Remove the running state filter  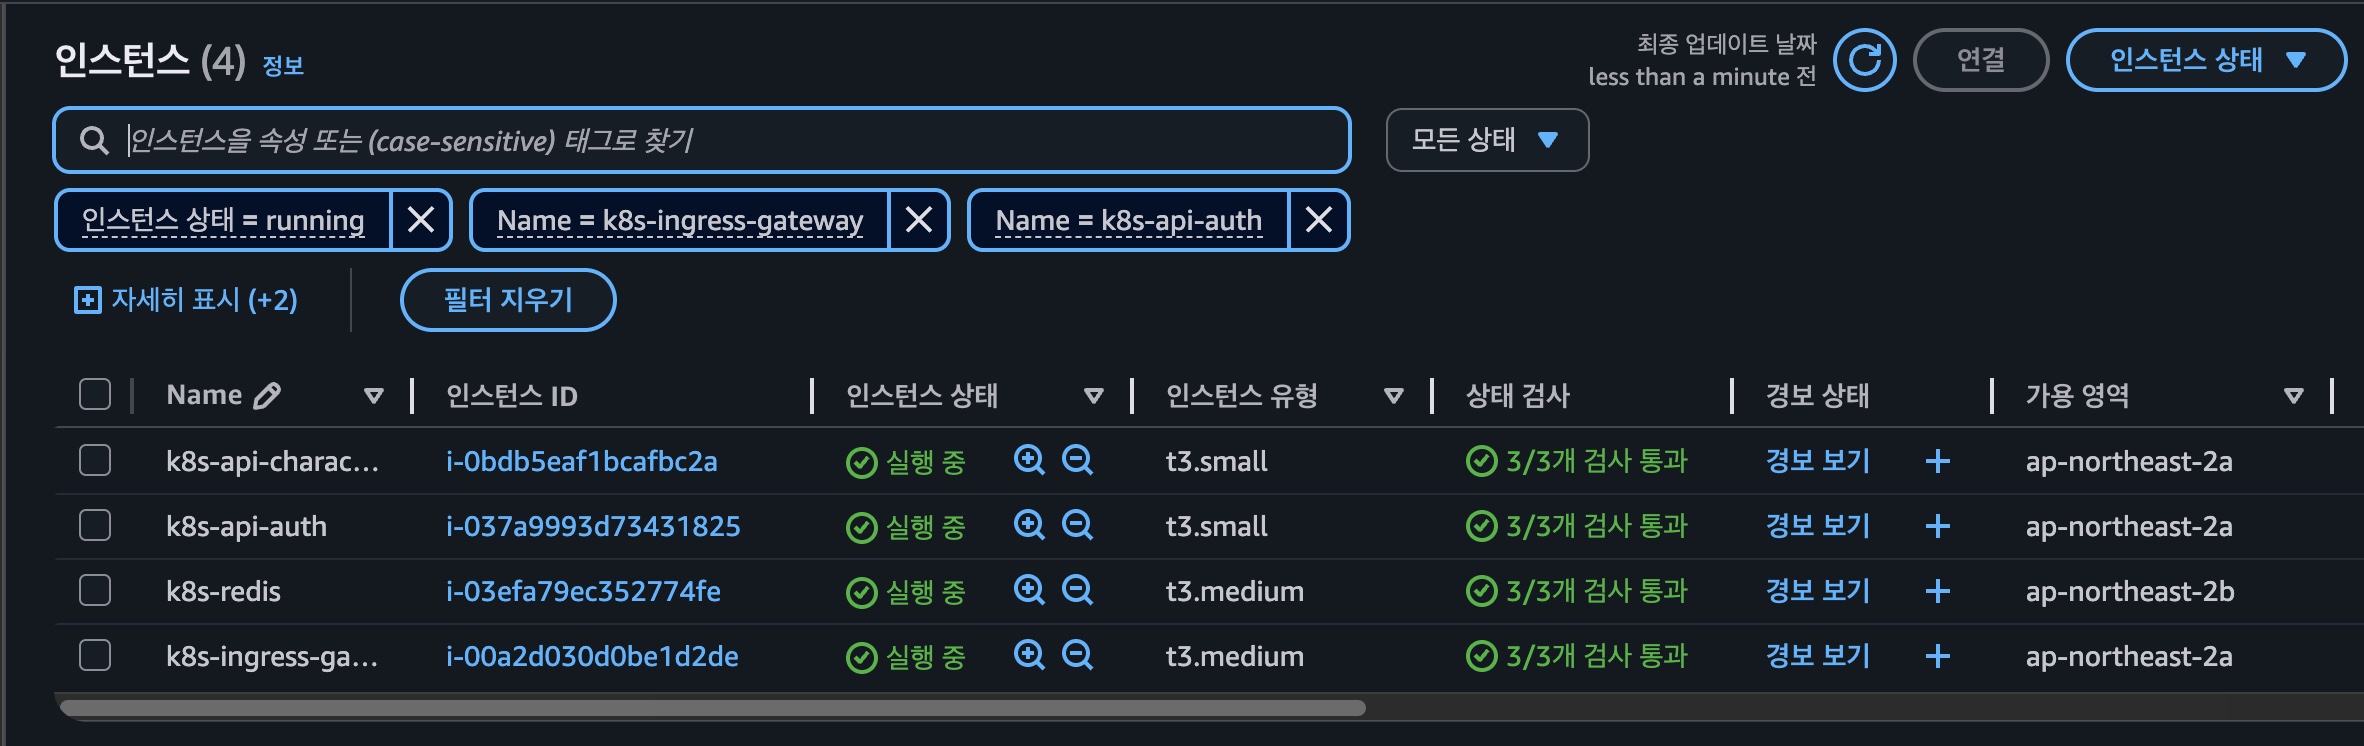[x=421, y=220]
